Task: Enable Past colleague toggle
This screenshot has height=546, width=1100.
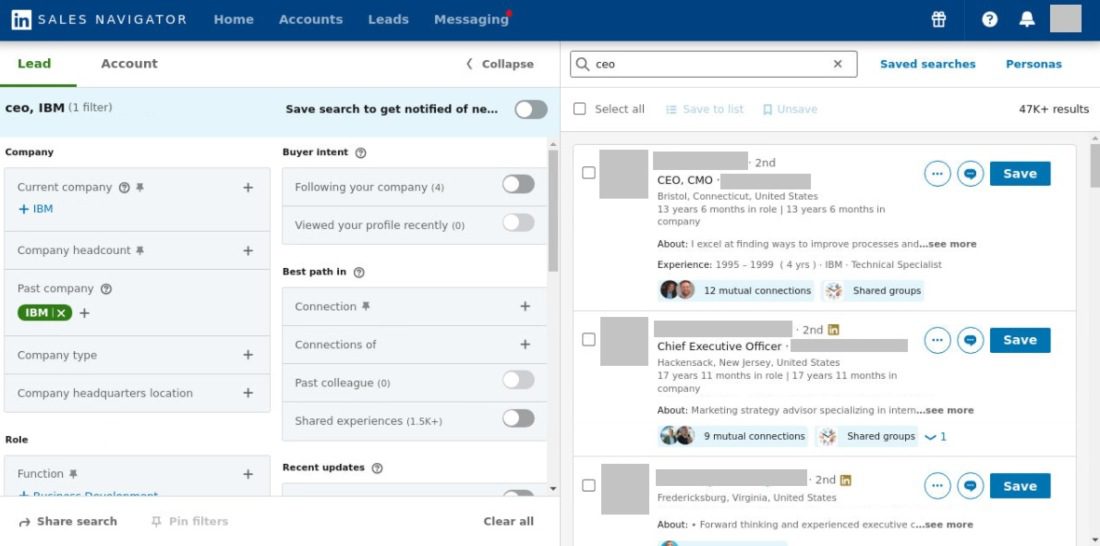Action: coord(518,380)
